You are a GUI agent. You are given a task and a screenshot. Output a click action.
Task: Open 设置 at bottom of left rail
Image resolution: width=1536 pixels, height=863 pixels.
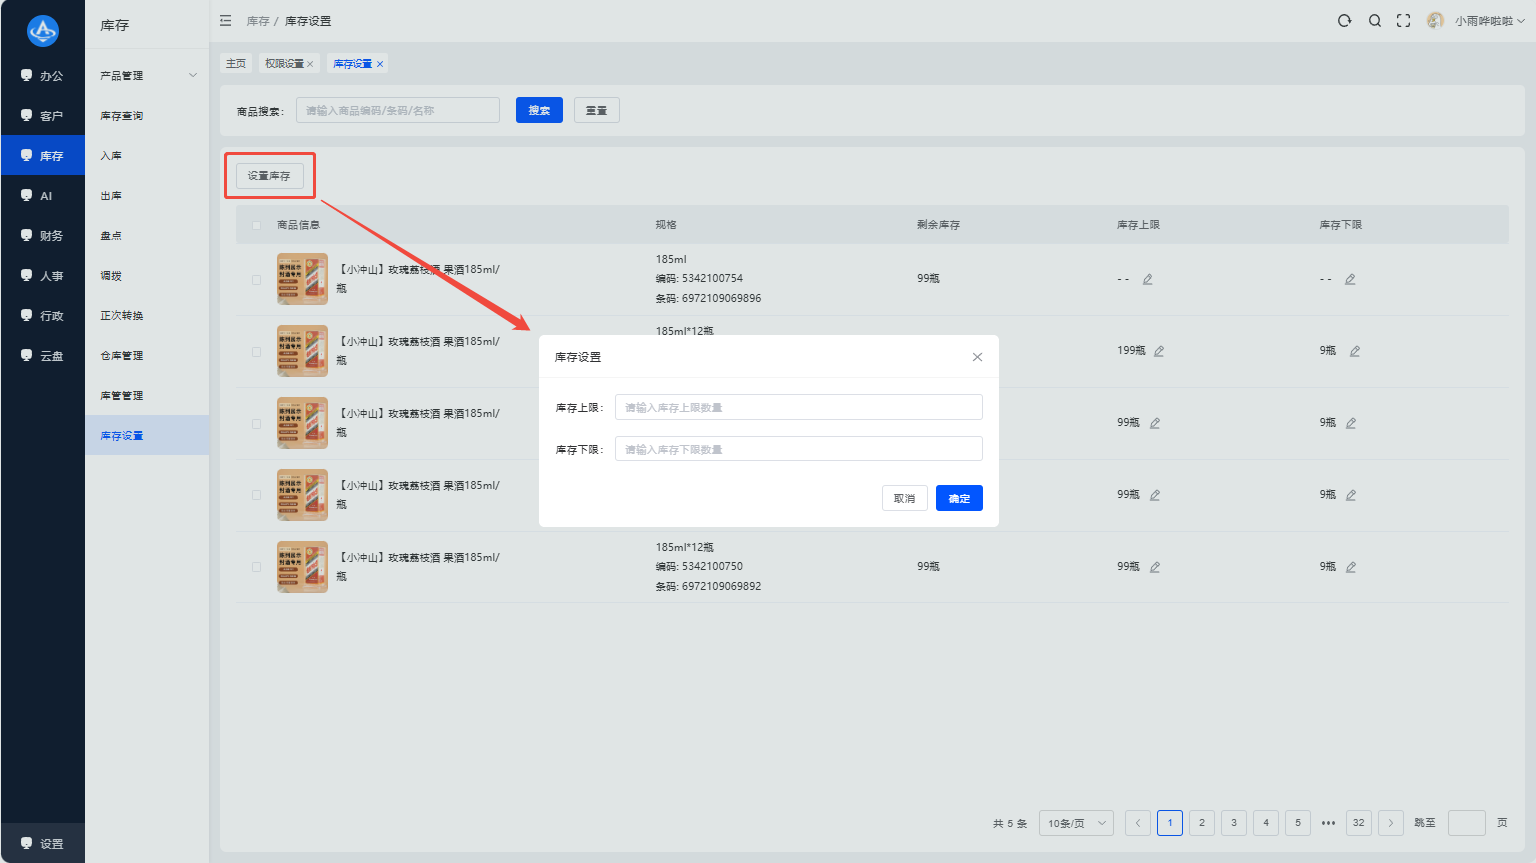(42, 843)
